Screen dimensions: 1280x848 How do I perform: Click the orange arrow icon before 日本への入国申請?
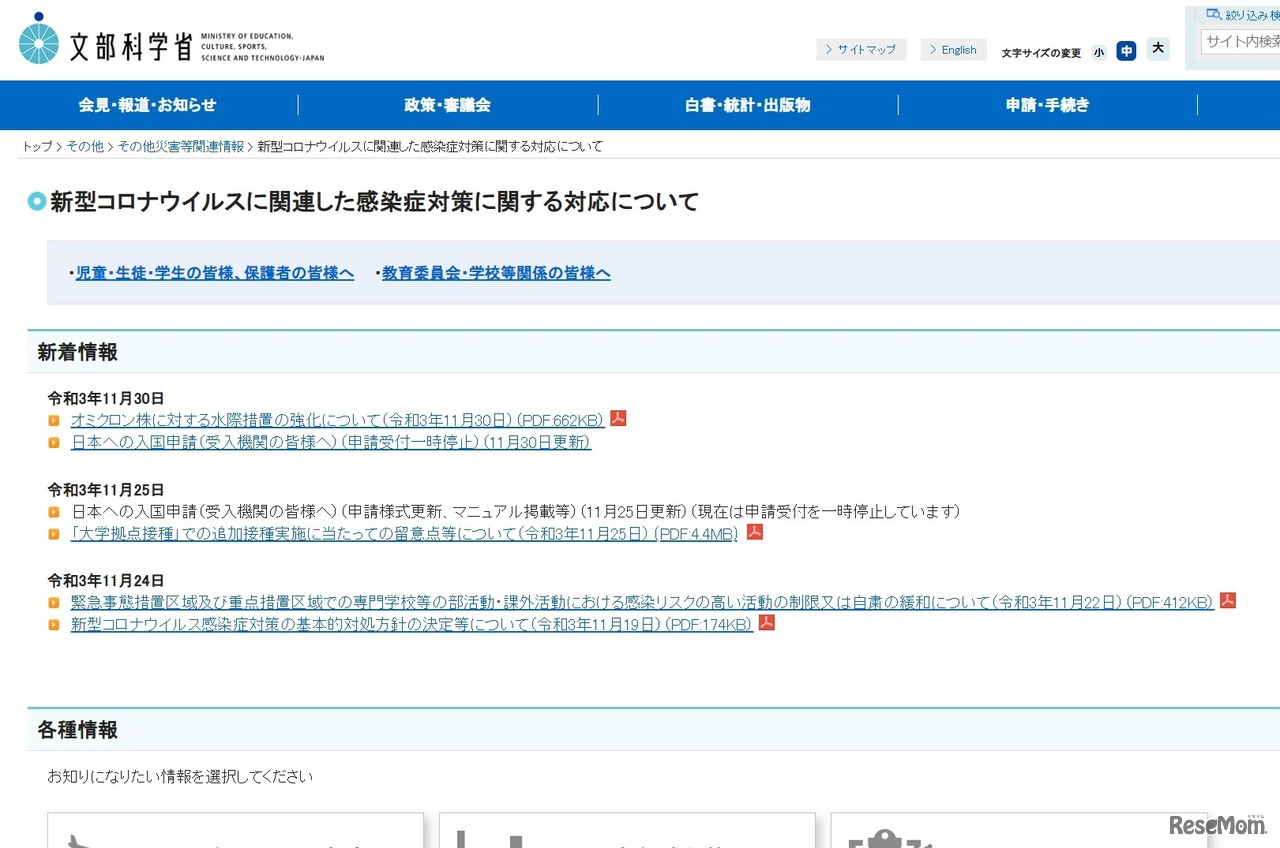(x=54, y=442)
